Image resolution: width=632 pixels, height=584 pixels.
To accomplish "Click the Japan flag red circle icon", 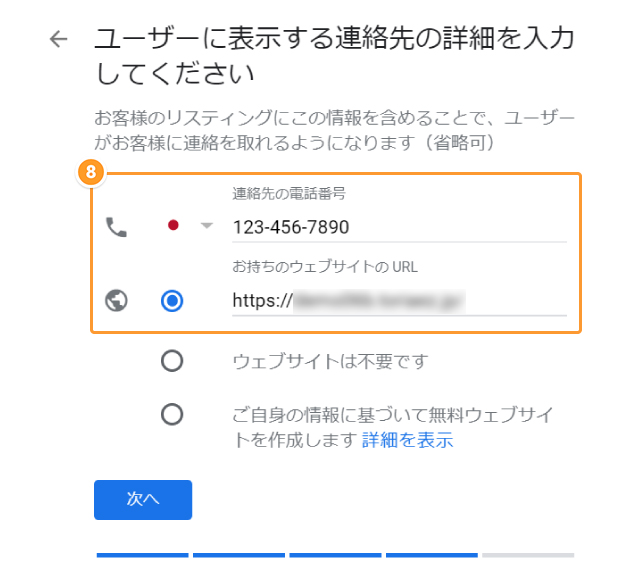I will pyautogui.click(x=173, y=225).
